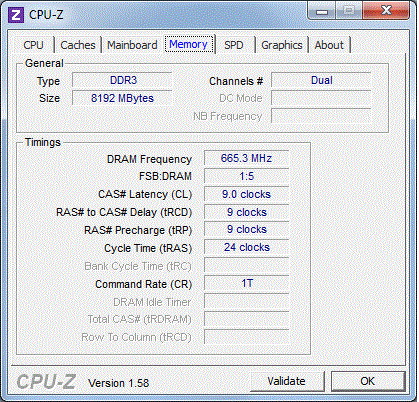Image resolution: width=419 pixels, height=402 pixels.
Task: Click the Memory tab
Action: (x=188, y=44)
